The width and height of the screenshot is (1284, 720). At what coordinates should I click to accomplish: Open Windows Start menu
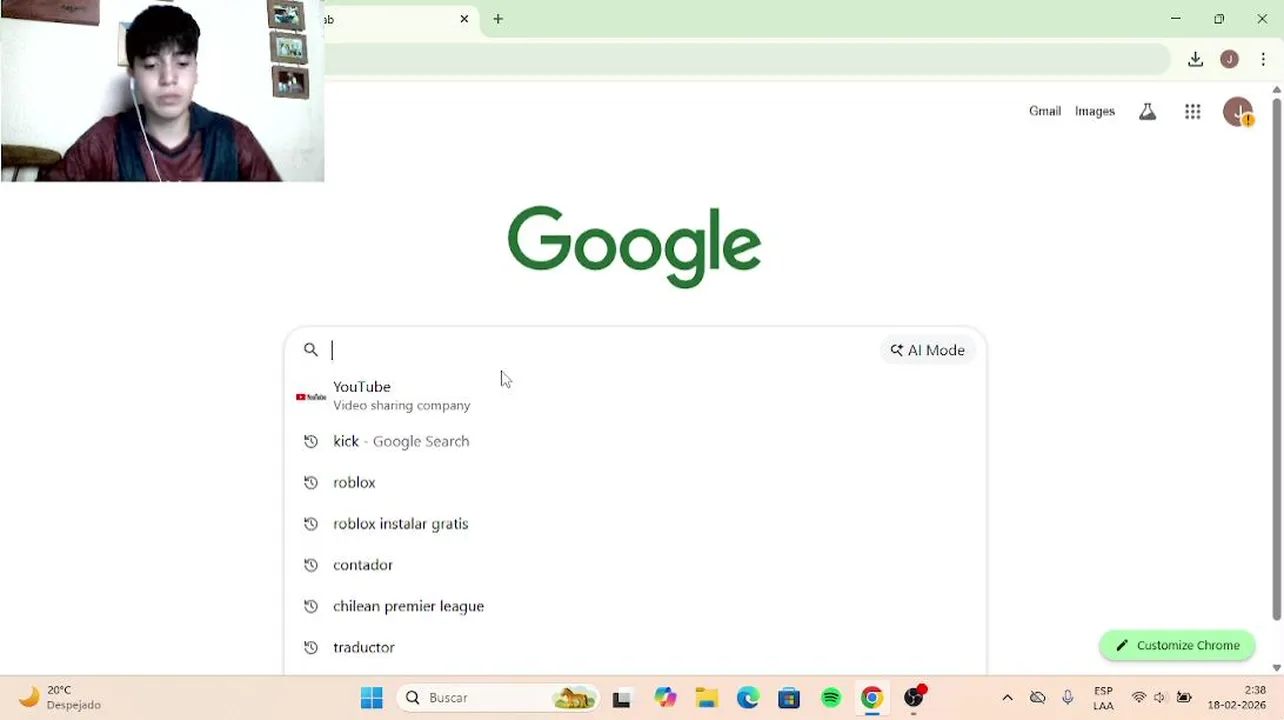pos(371,698)
